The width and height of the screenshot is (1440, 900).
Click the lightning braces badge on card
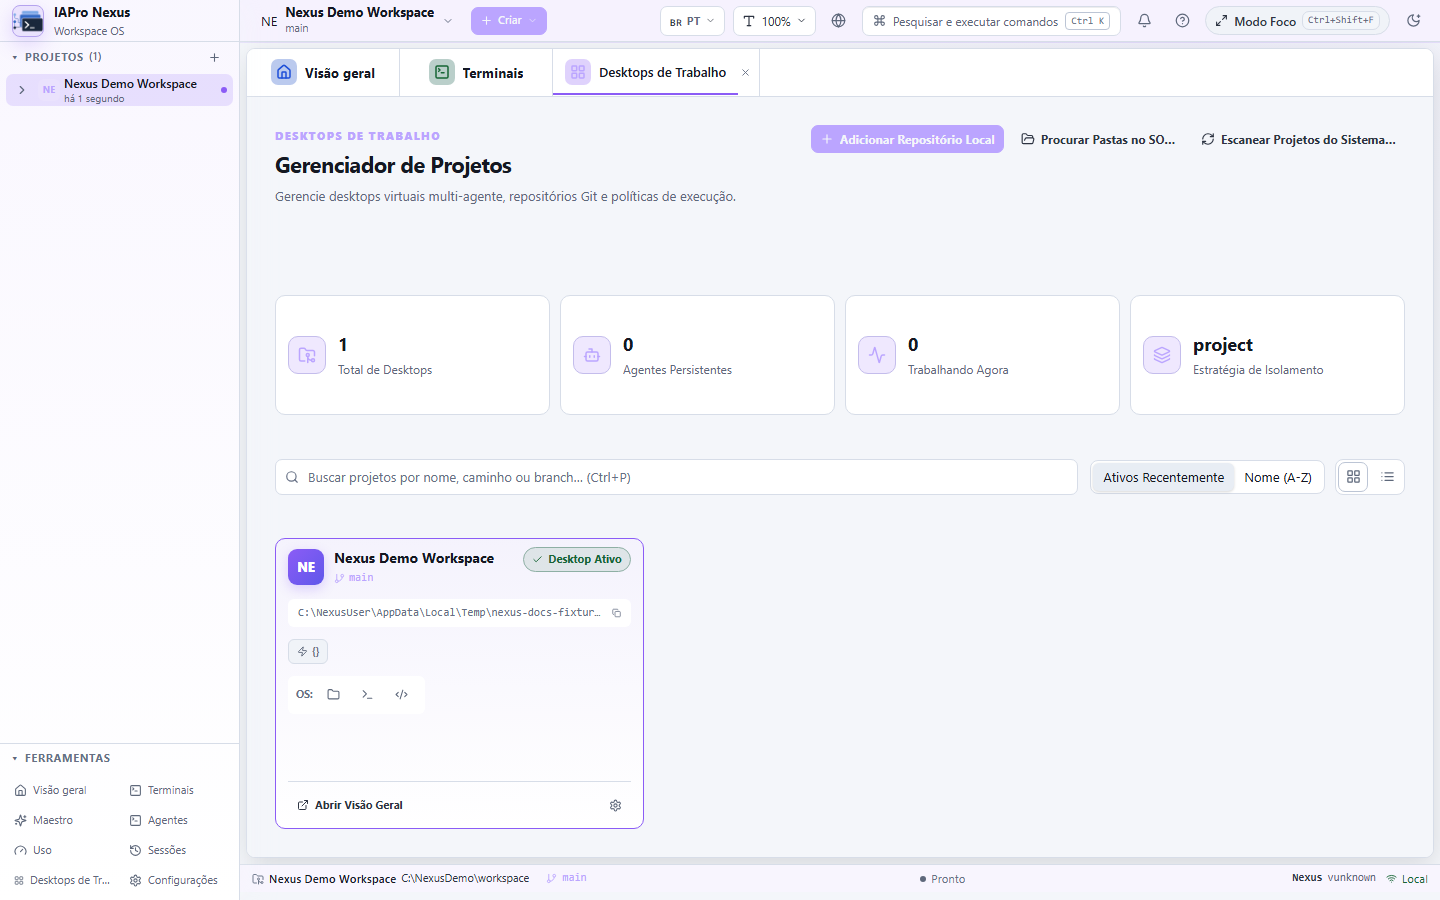coord(308,652)
